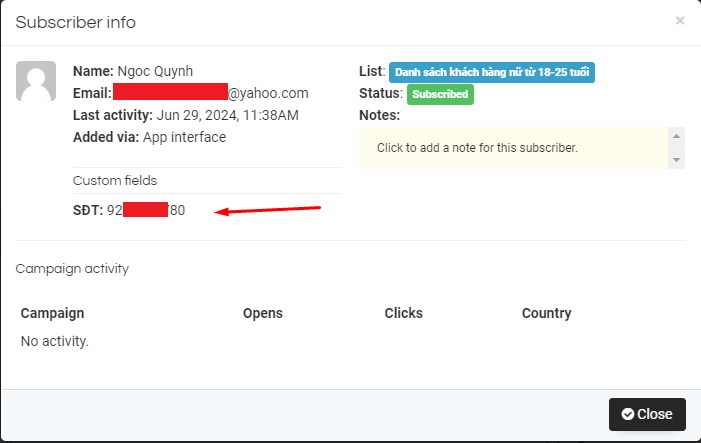This screenshot has width=701, height=443.
Task: Select the Country column header
Action: point(546,313)
